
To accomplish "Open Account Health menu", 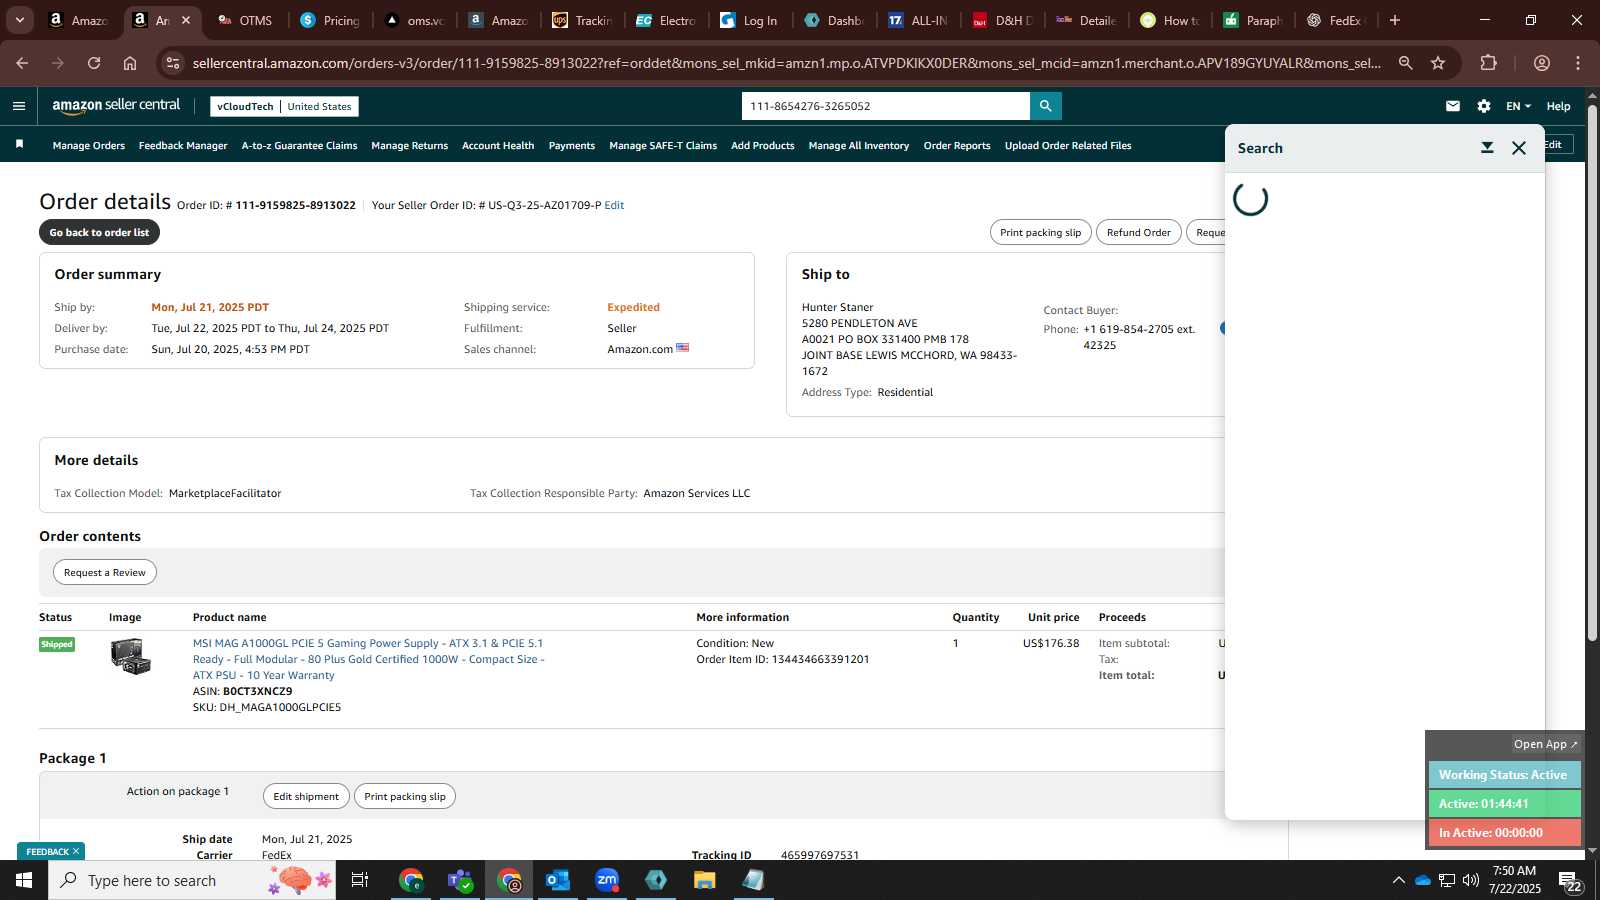I will click(498, 146).
